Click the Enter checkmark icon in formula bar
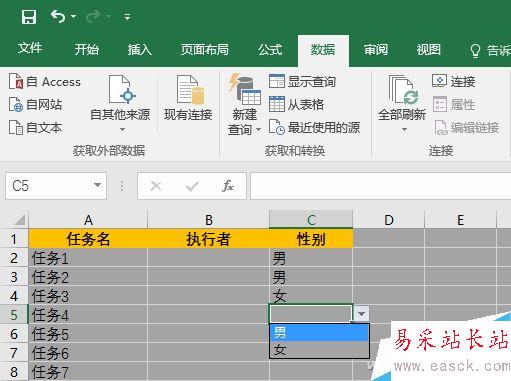This screenshot has height=381, width=511. 192,186
